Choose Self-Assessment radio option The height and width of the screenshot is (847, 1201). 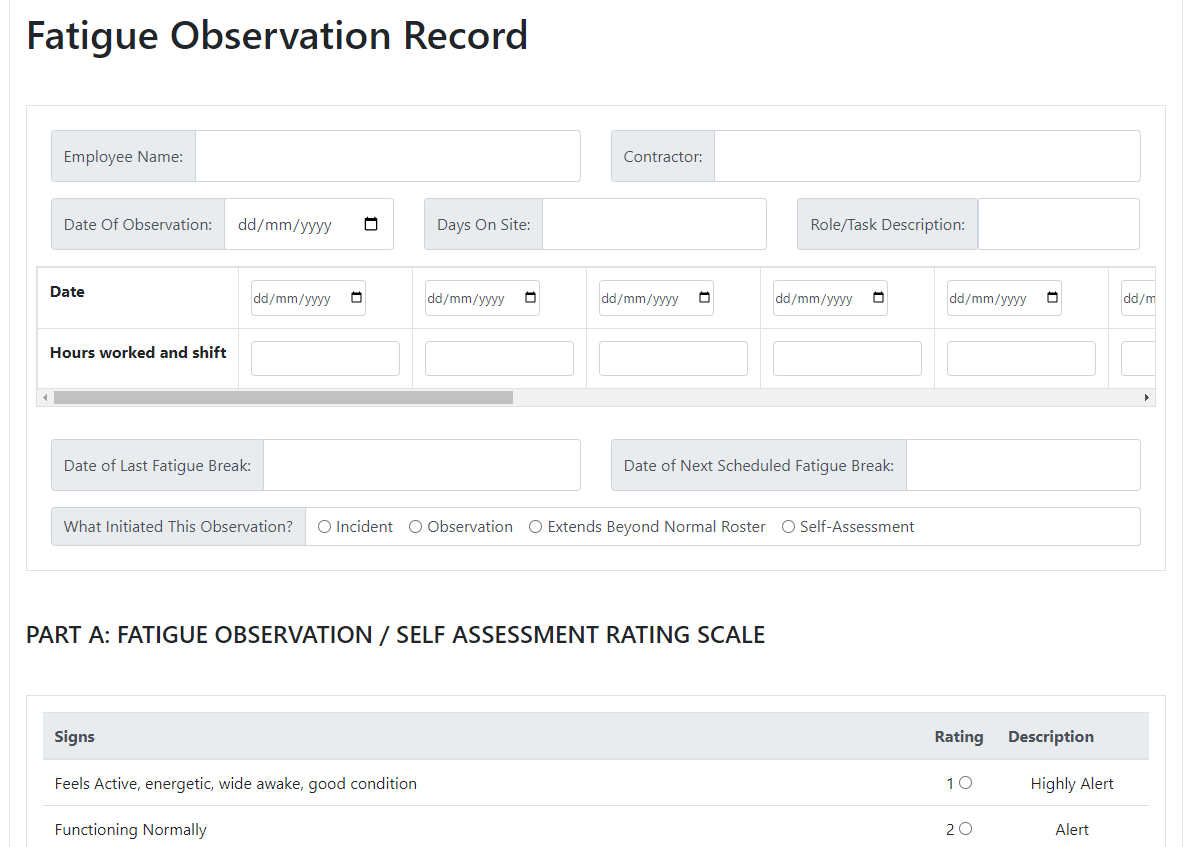pos(788,527)
